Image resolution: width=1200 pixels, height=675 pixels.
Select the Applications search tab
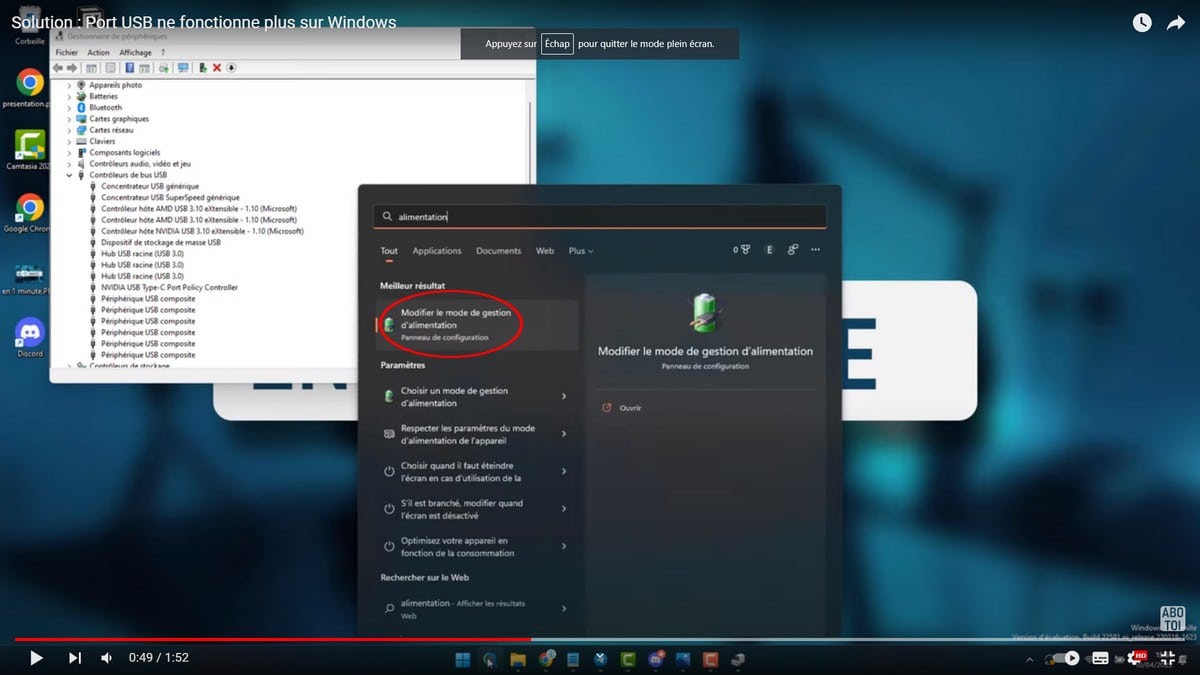[437, 251]
